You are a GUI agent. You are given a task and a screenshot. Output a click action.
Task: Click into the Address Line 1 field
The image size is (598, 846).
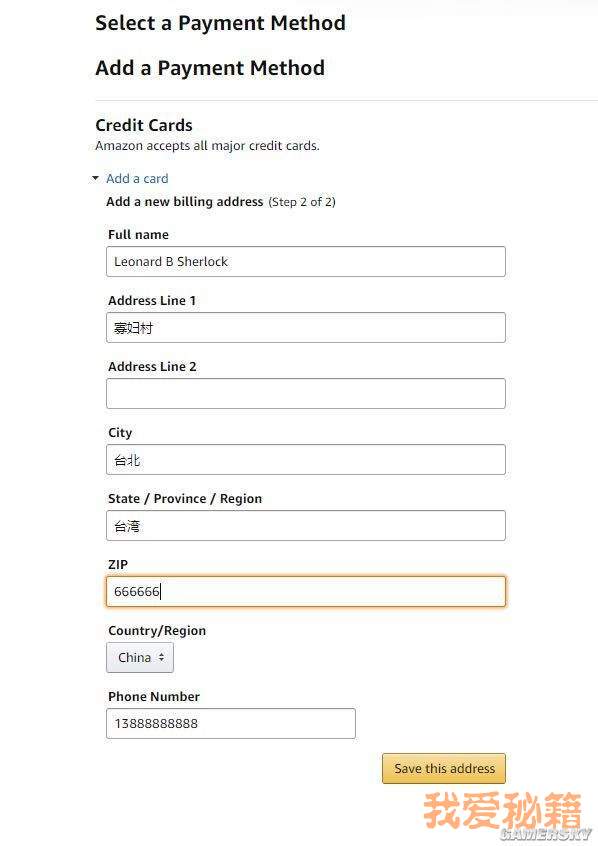[x=306, y=328]
